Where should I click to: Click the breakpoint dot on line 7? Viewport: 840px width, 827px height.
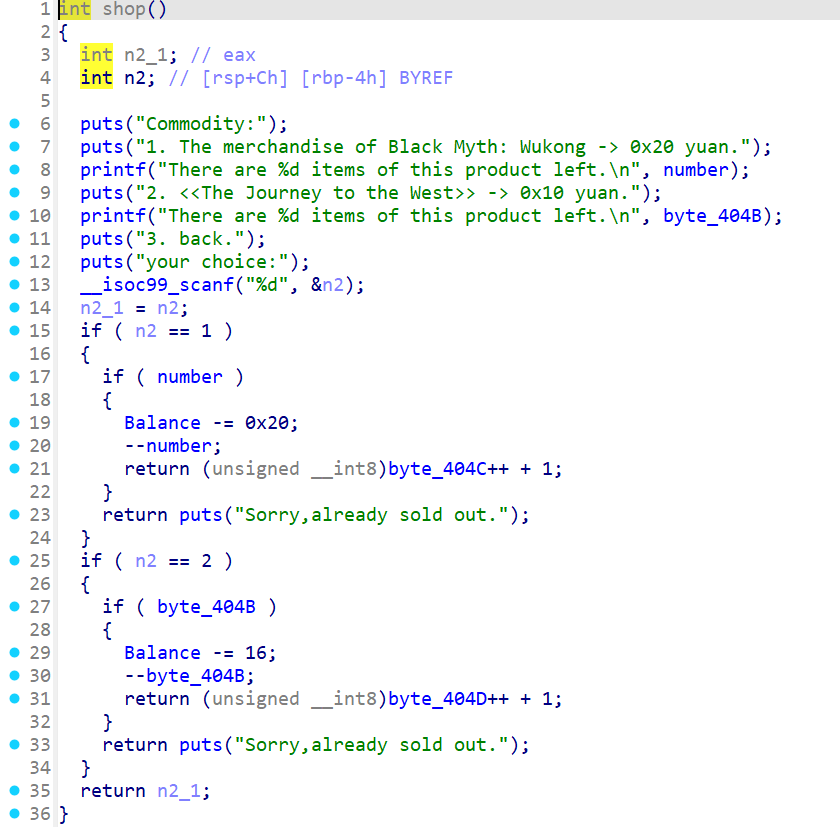(x=14, y=147)
